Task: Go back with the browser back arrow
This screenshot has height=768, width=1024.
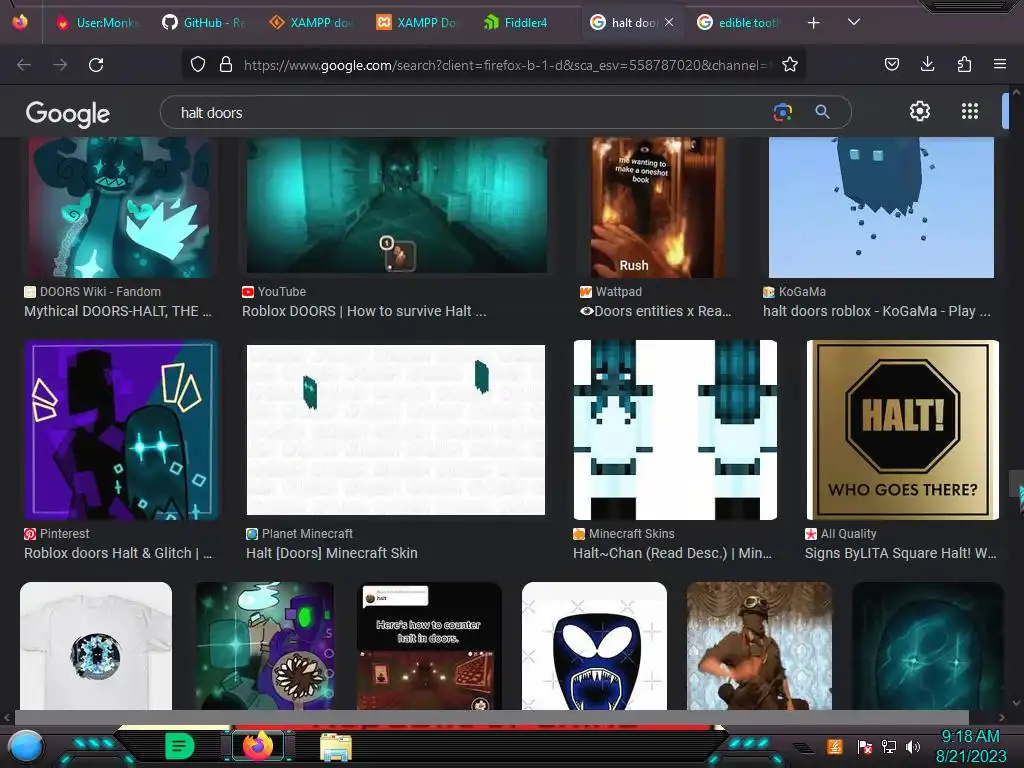Action: [x=24, y=65]
